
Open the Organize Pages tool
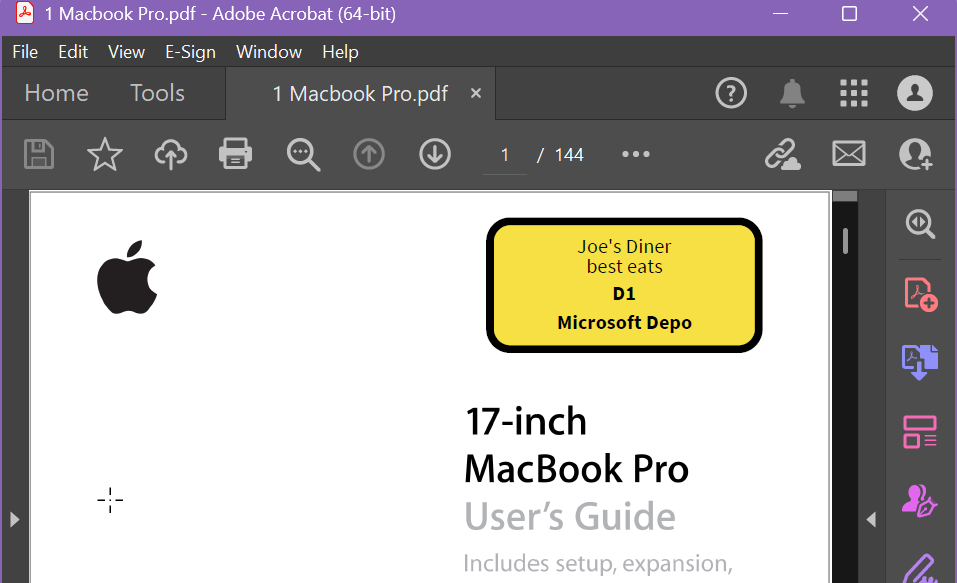[920, 432]
